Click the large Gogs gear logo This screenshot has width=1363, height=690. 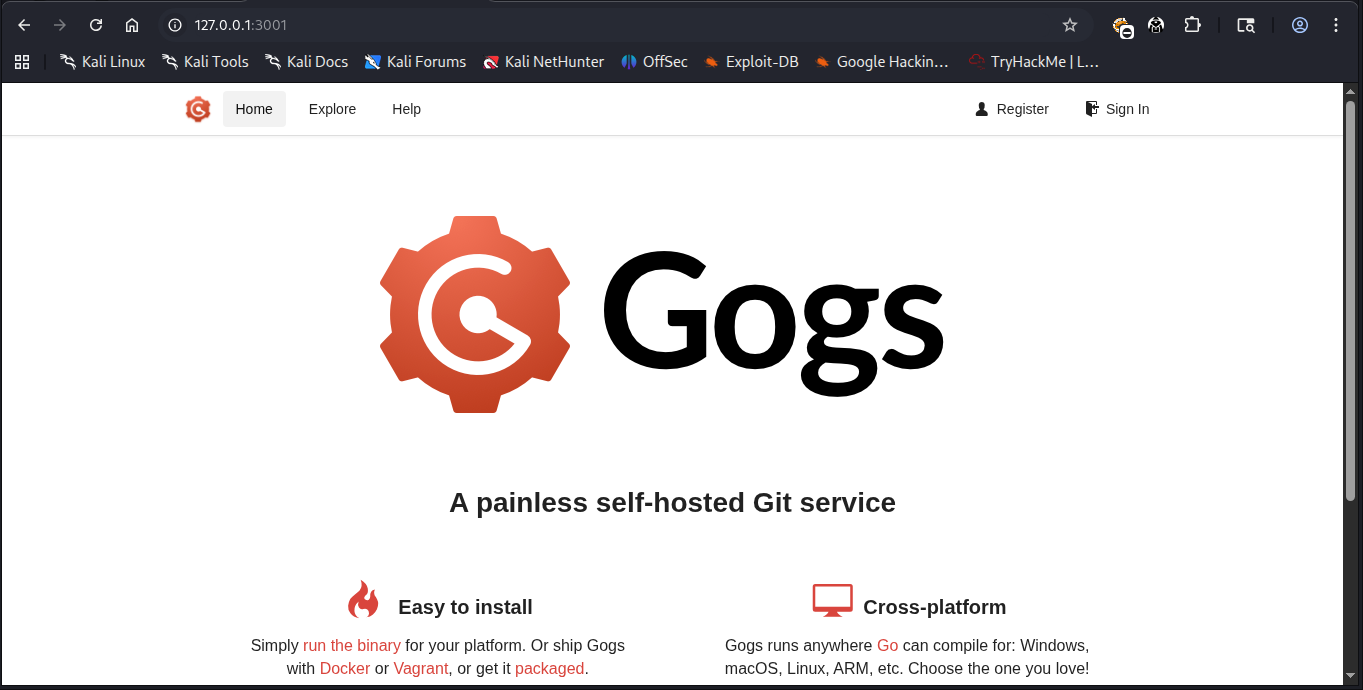click(x=475, y=314)
